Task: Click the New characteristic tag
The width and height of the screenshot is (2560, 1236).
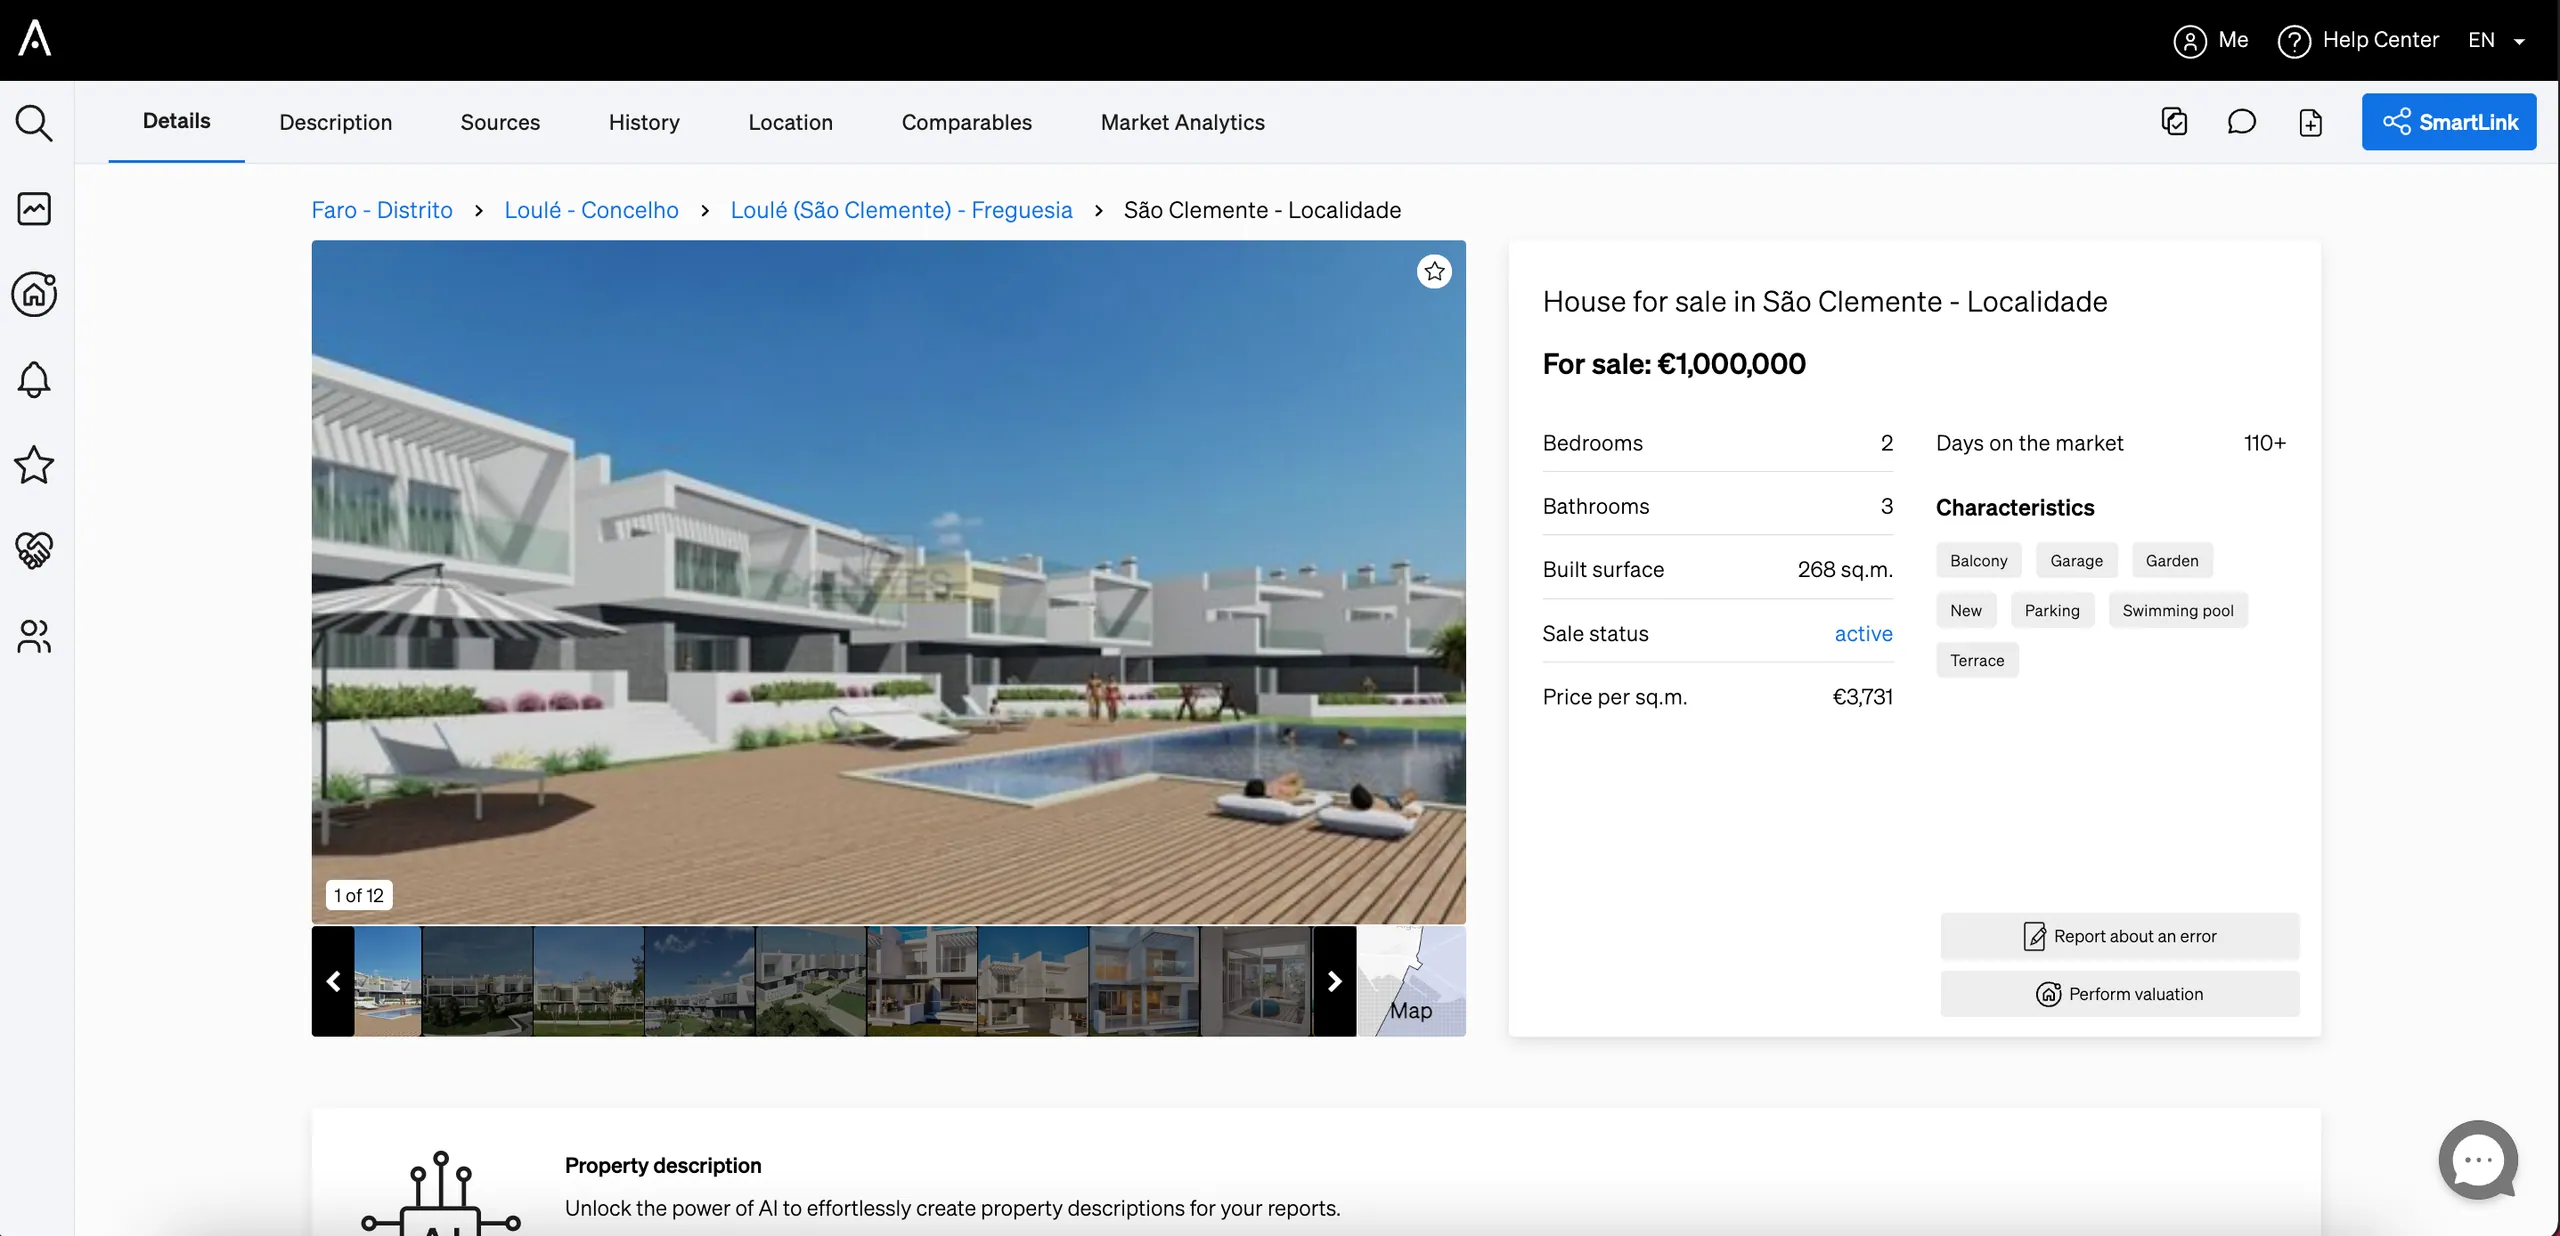Action: coord(1965,611)
